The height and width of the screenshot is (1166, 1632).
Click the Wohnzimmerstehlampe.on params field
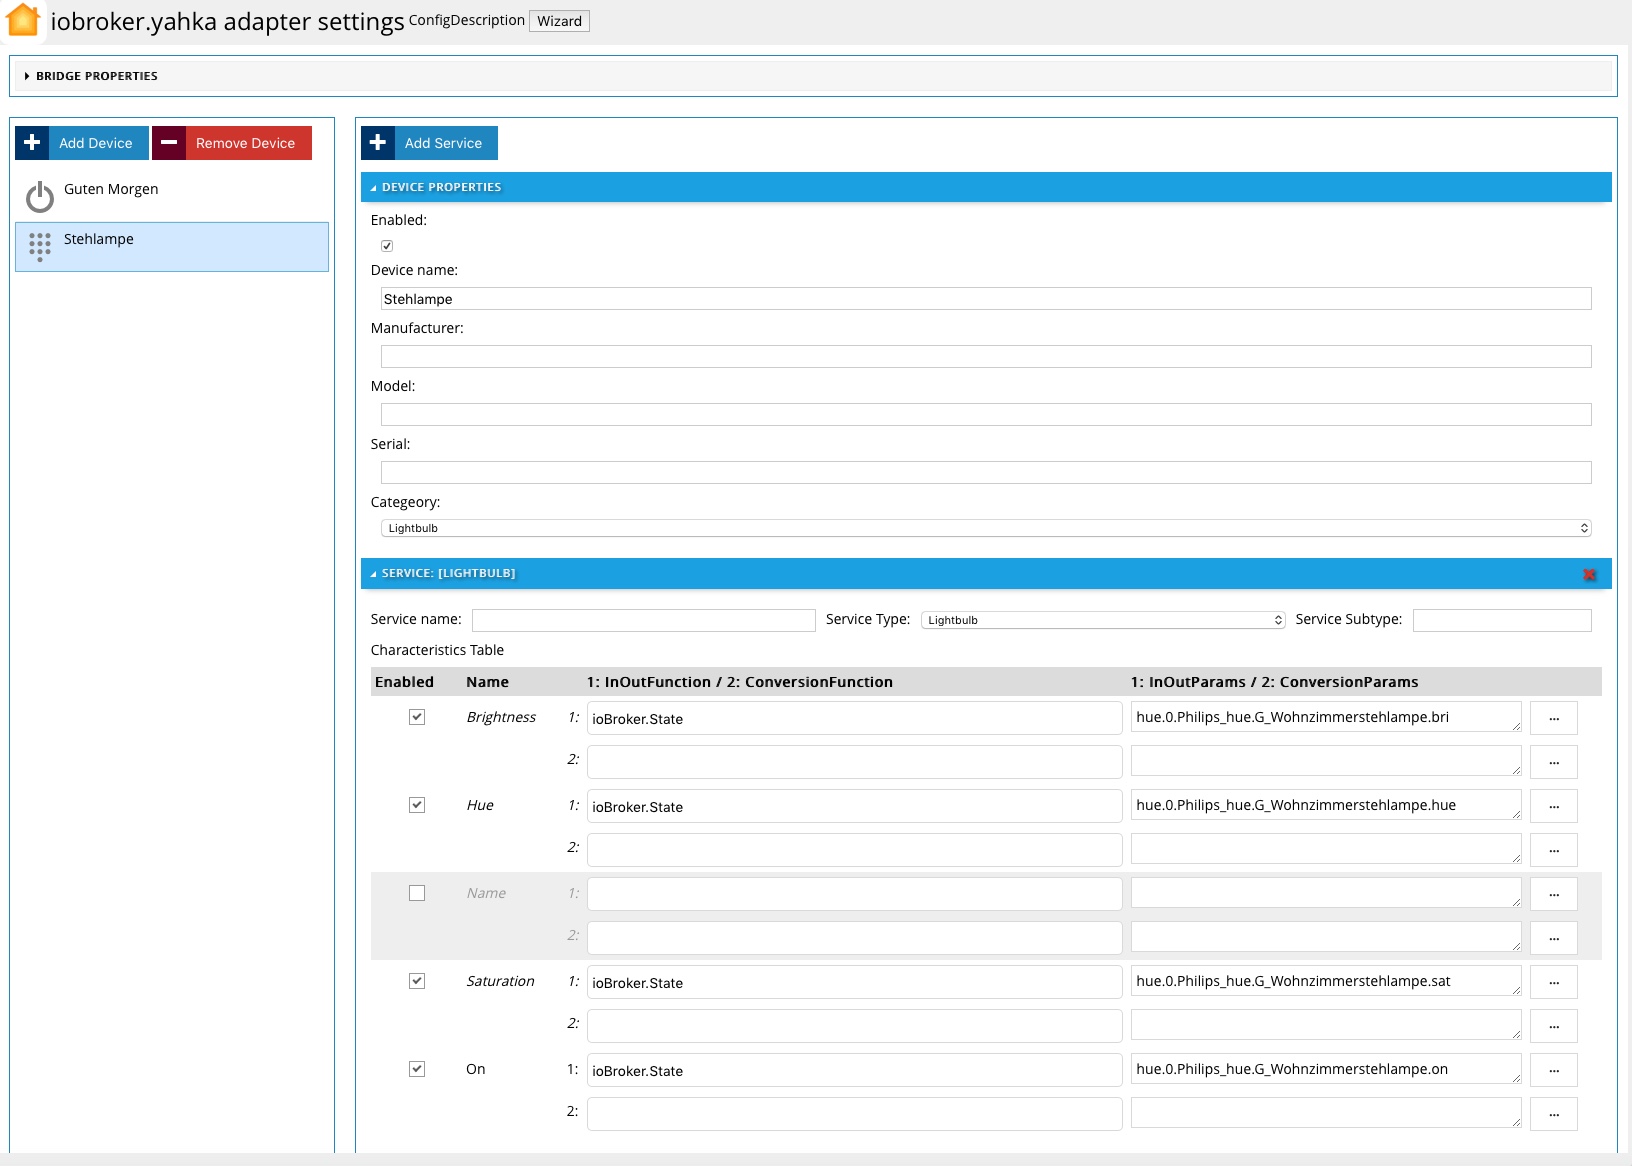pos(1326,1069)
